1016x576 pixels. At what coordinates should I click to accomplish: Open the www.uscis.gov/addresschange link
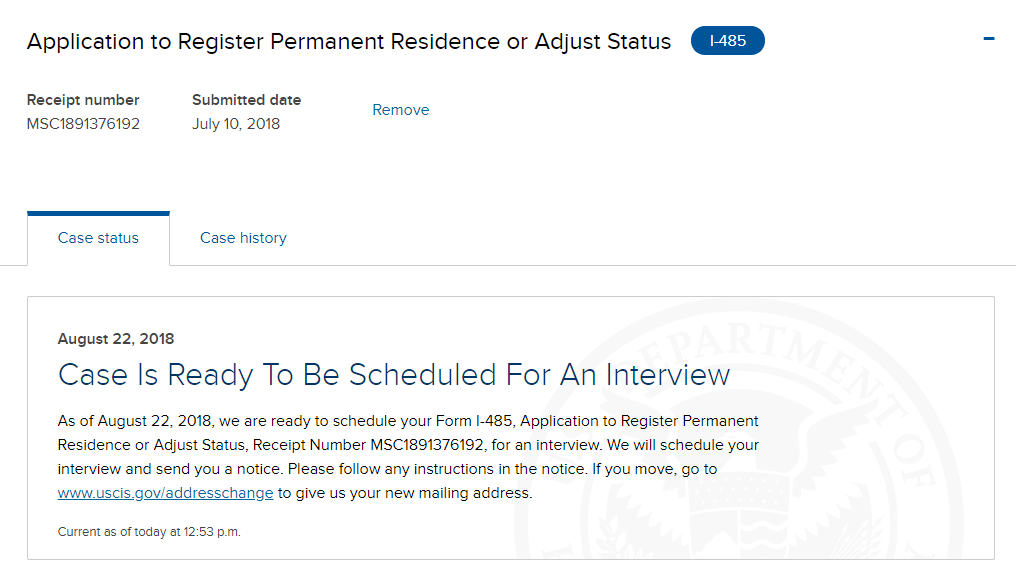pos(165,493)
